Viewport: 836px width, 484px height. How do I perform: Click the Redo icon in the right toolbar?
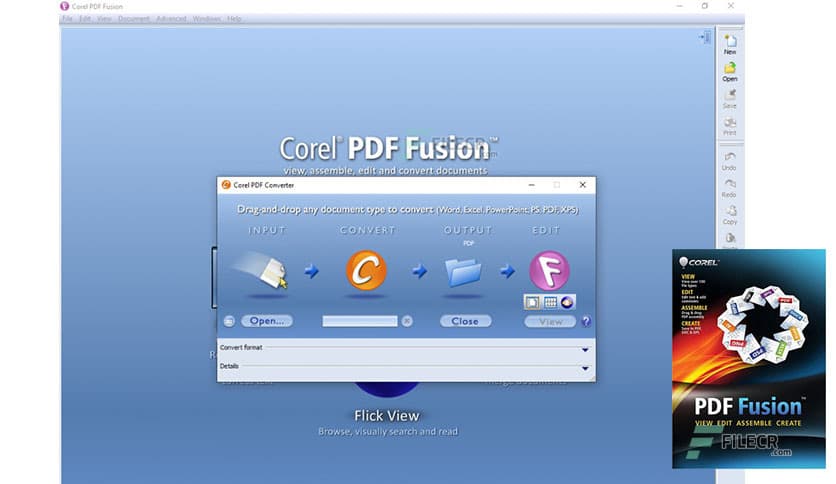(x=729, y=184)
